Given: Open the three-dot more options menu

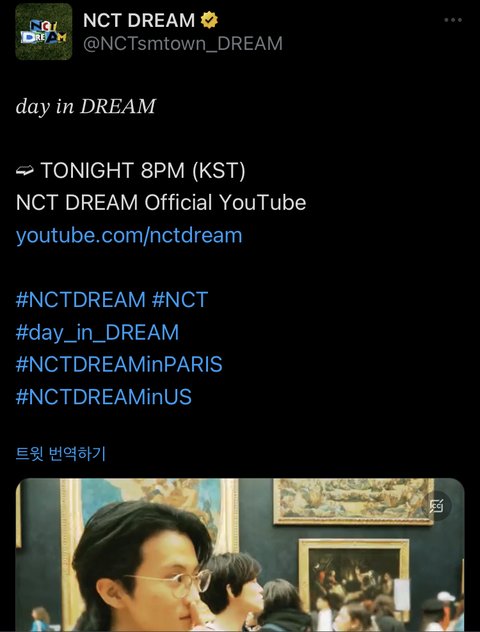Looking at the screenshot, I should point(453,20).
